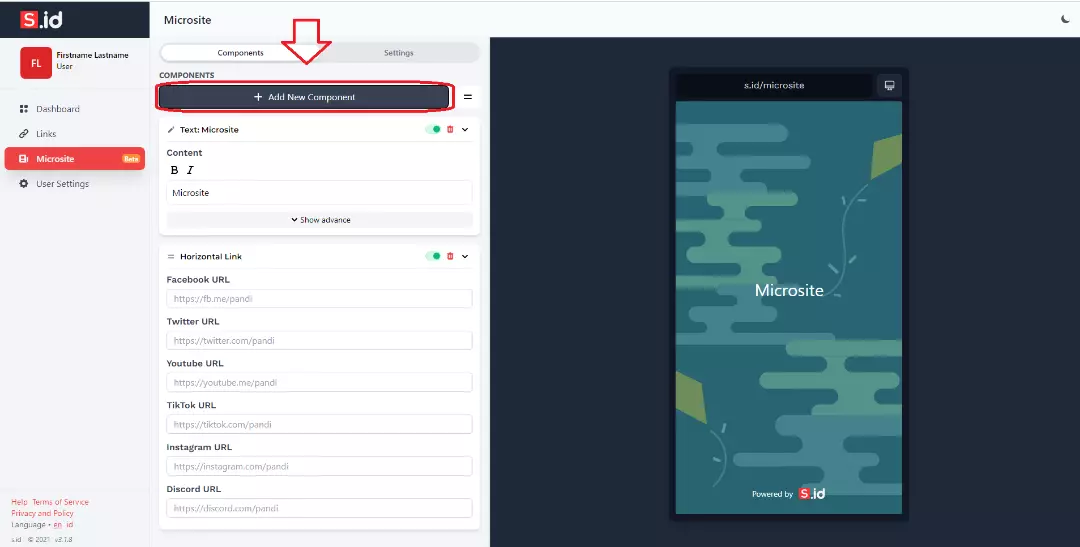Image resolution: width=1080 pixels, height=547 pixels.
Task: Apply bold formatting to content
Action: (x=174, y=171)
